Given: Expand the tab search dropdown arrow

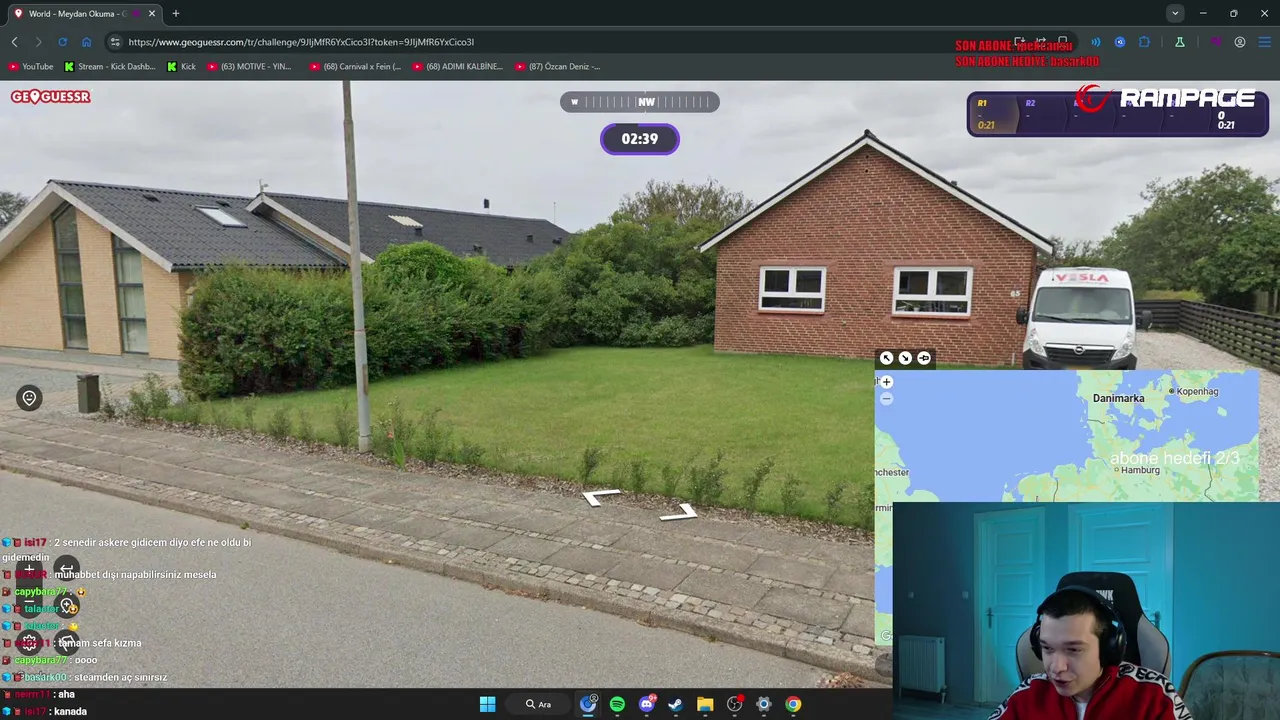Looking at the screenshot, I should pyautogui.click(x=1175, y=13).
